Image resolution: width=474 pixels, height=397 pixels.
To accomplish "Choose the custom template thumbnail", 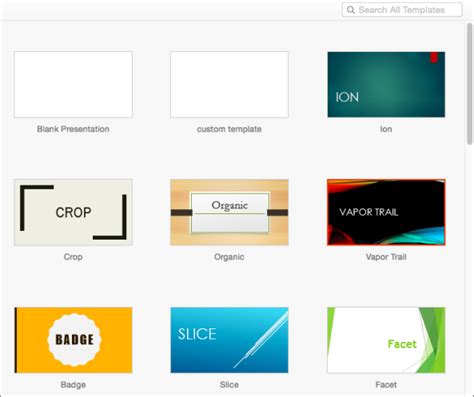I will click(229, 84).
